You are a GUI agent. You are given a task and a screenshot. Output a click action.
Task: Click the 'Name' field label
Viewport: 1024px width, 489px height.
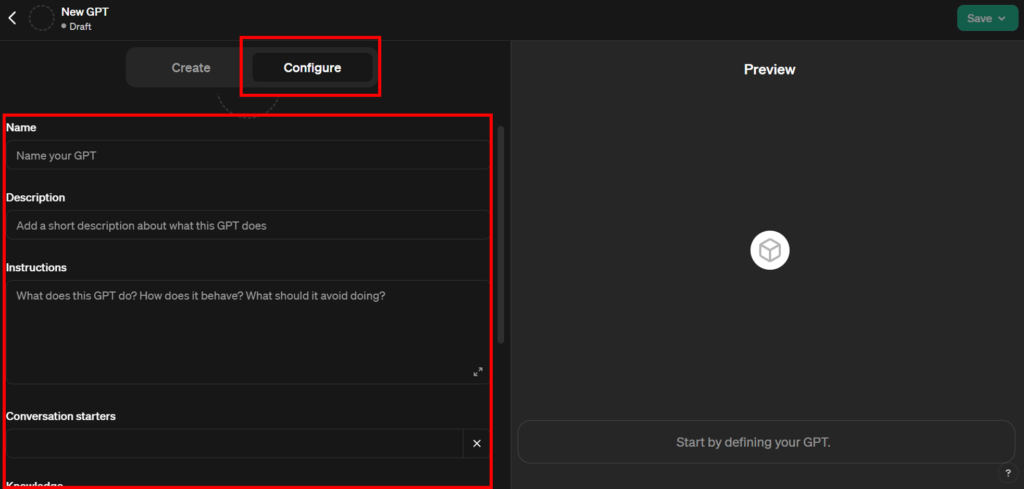pyautogui.click(x=21, y=128)
